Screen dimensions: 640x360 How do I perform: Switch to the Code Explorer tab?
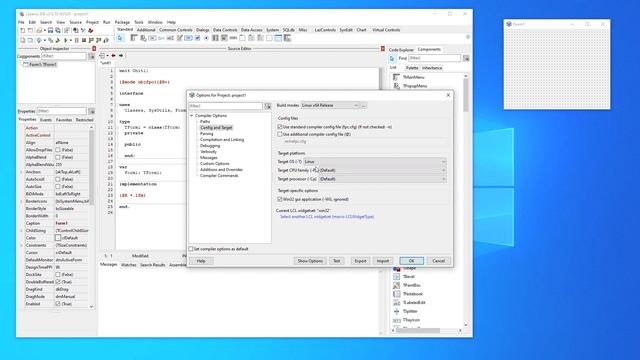[x=401, y=49]
